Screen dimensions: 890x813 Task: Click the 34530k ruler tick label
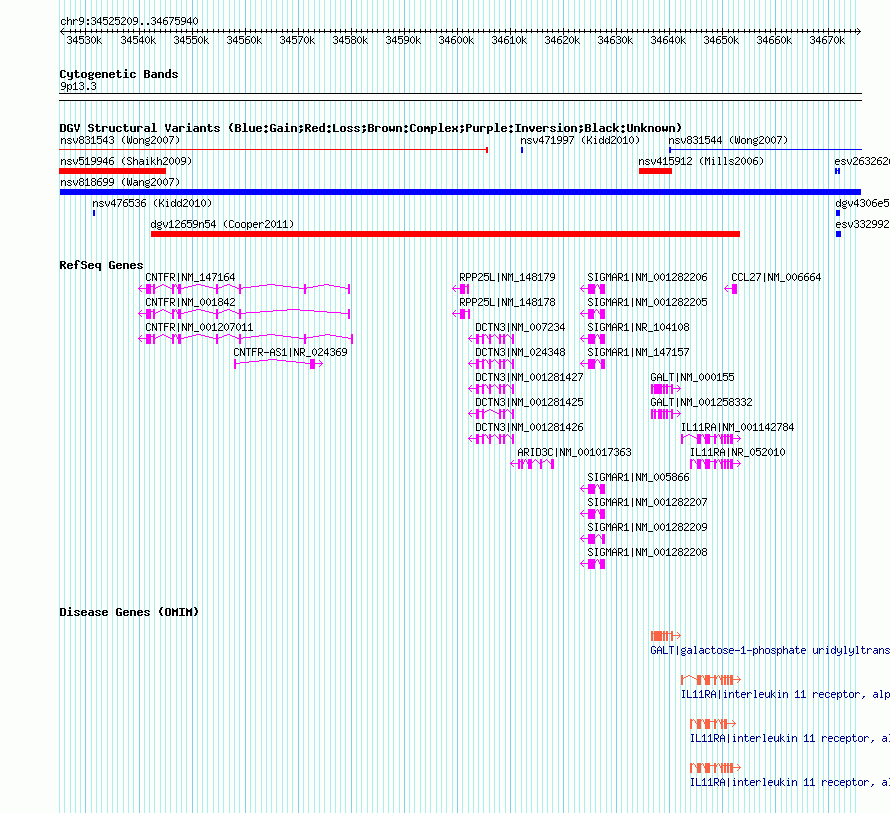84,40
